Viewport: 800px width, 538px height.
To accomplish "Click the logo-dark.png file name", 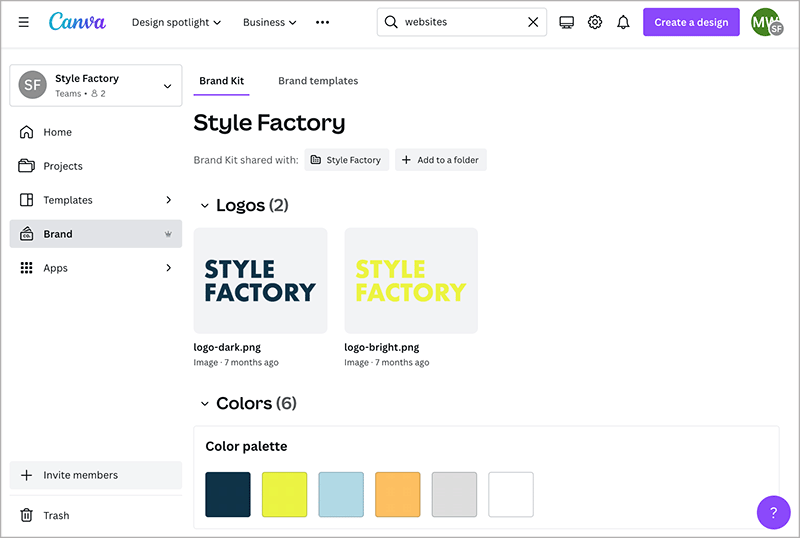I will (227, 347).
